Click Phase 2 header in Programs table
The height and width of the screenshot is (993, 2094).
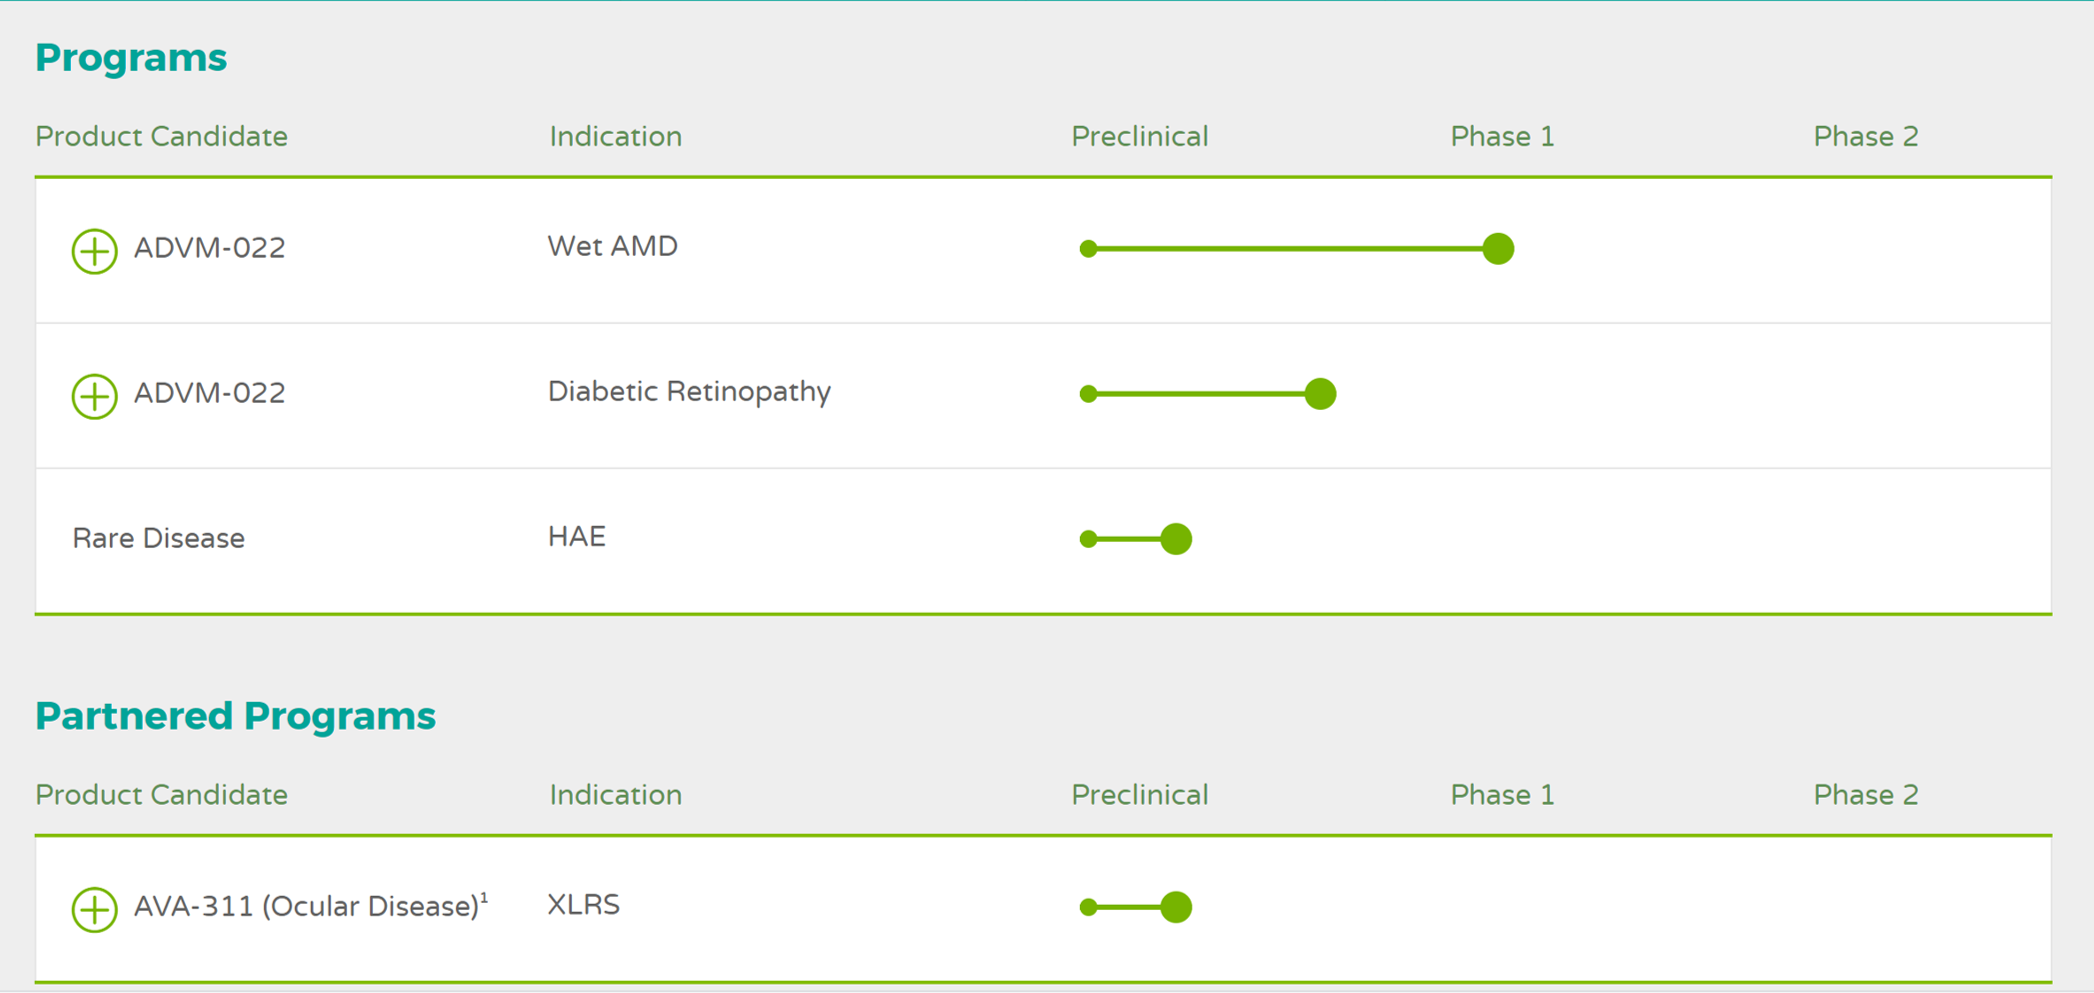[1865, 136]
